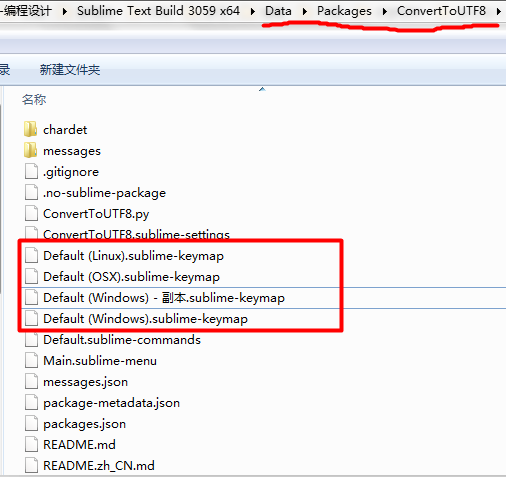
Task: Sort by the 名称 column header
Action: pyautogui.click(x=34, y=99)
